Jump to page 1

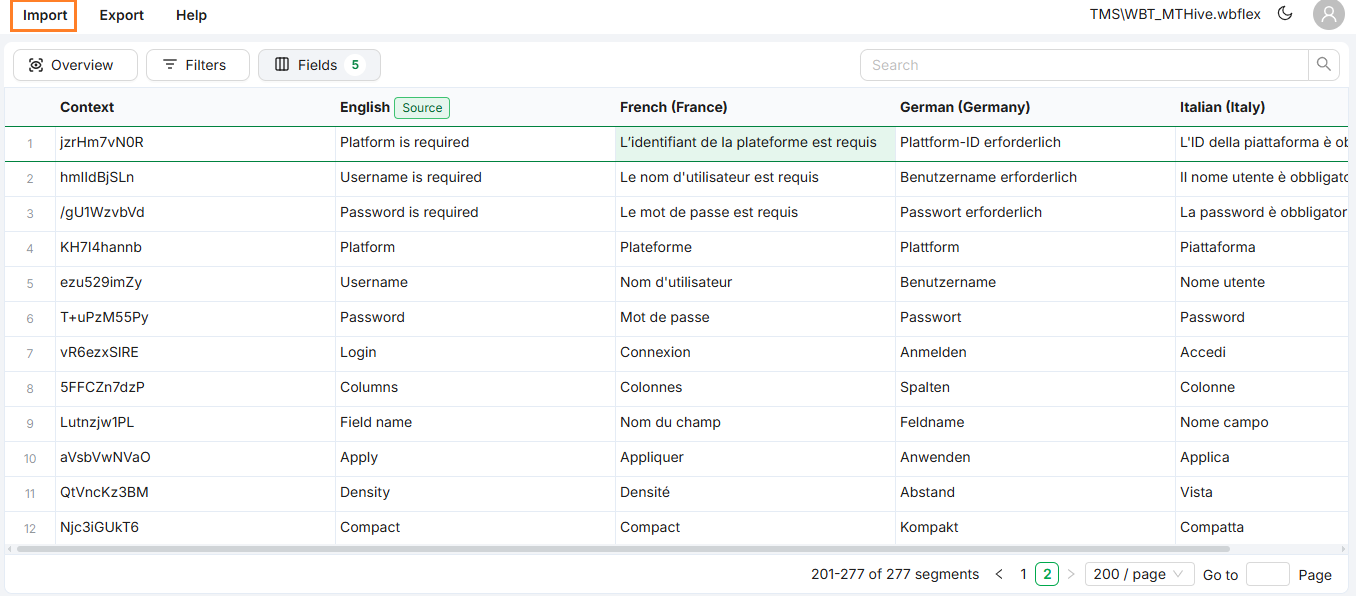[1023, 574]
